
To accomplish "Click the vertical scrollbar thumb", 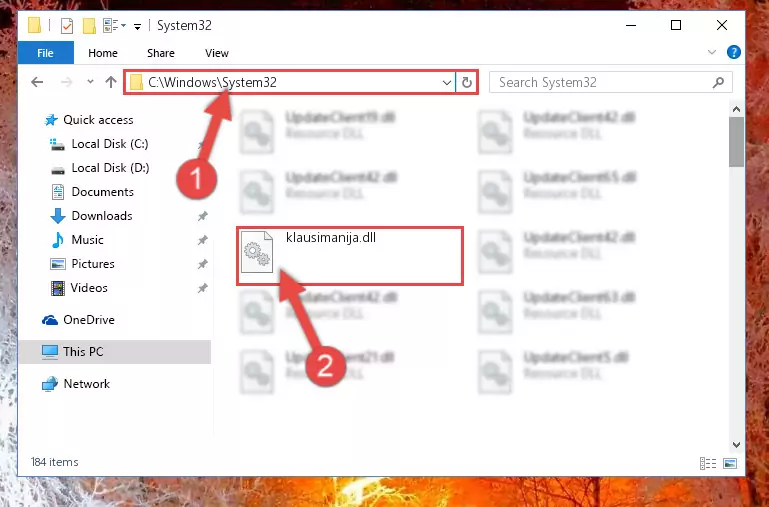I will [736, 142].
